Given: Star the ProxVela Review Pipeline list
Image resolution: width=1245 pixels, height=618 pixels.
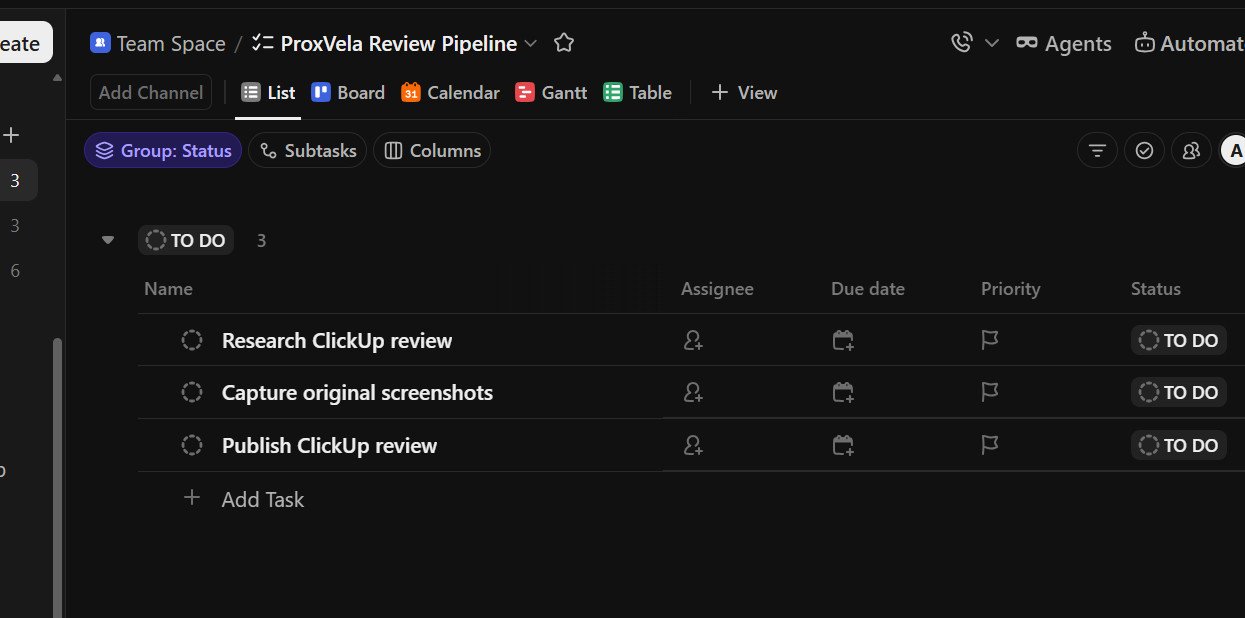Looking at the screenshot, I should pos(564,43).
